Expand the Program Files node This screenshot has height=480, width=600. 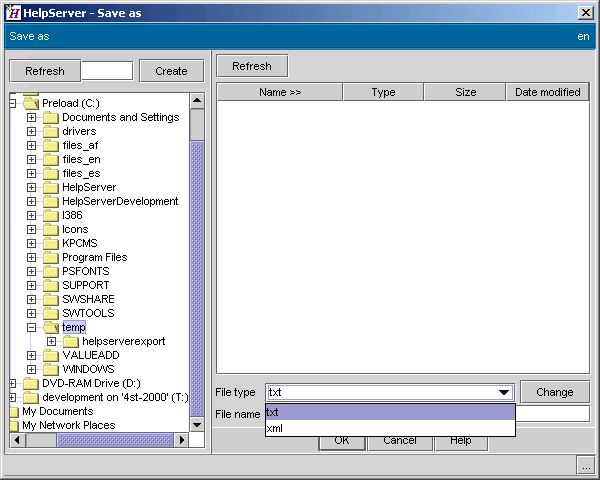(x=31, y=258)
